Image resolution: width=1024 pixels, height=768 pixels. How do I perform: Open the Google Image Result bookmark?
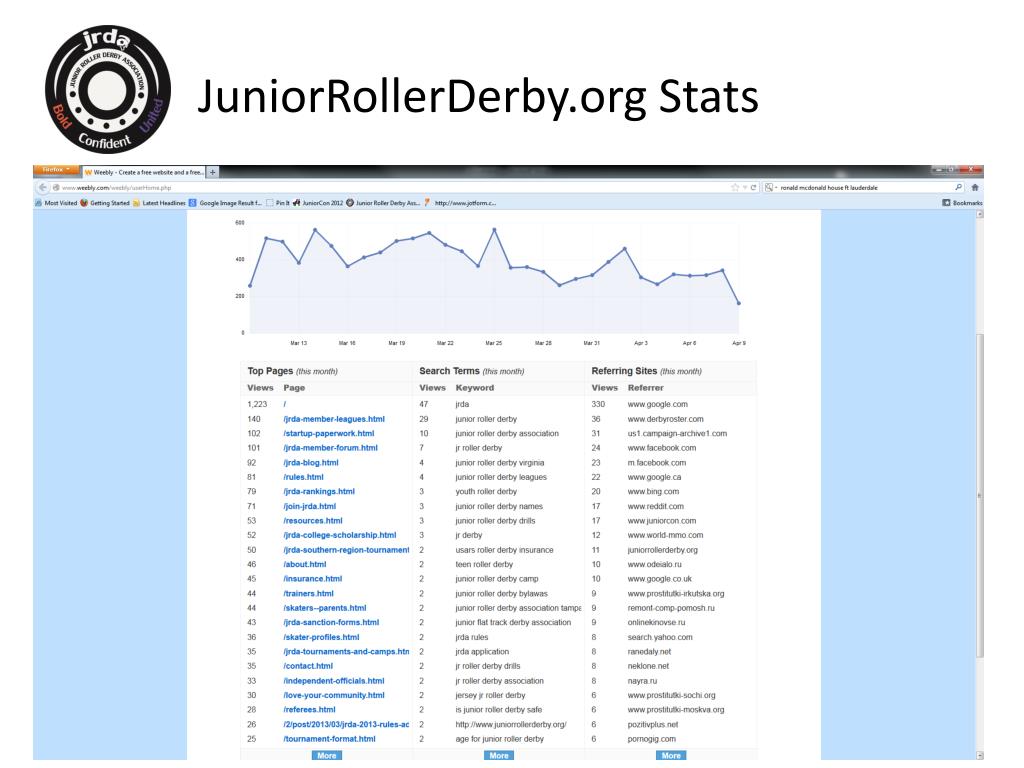point(225,203)
